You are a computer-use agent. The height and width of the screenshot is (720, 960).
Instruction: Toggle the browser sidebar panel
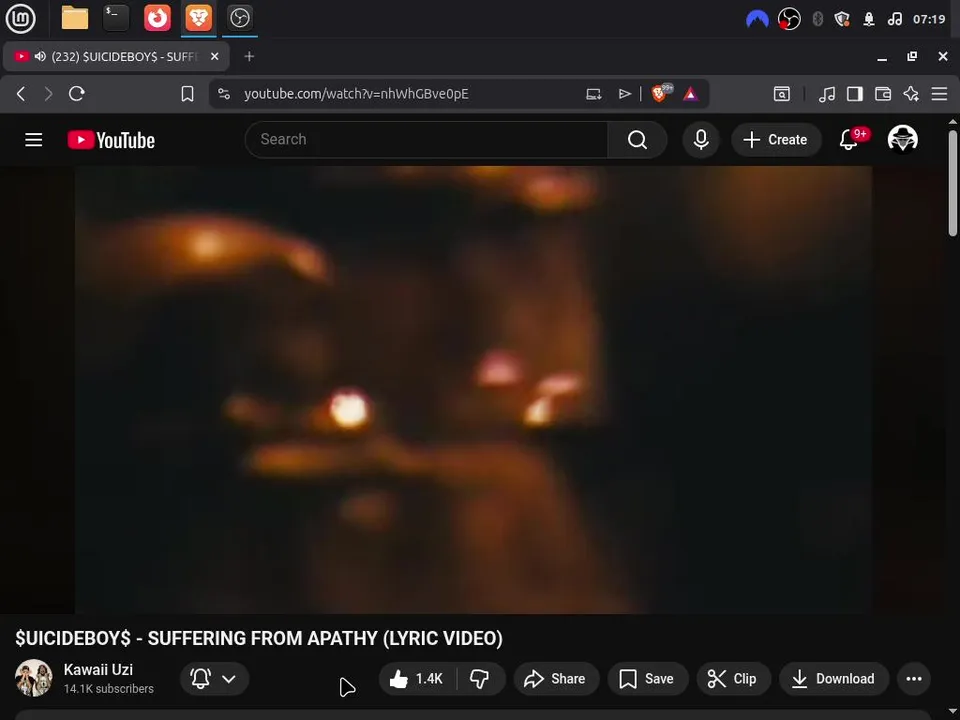pos(855,94)
